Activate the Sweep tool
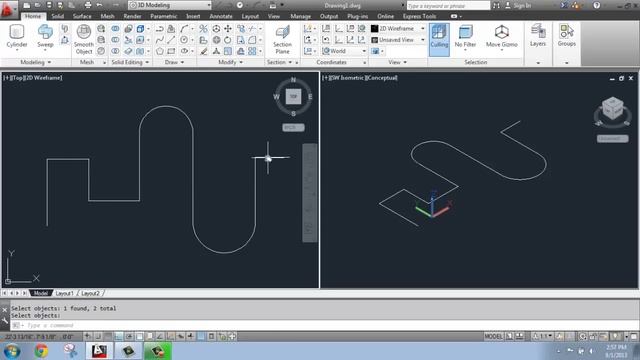This screenshot has height=360, width=640. coord(45,36)
